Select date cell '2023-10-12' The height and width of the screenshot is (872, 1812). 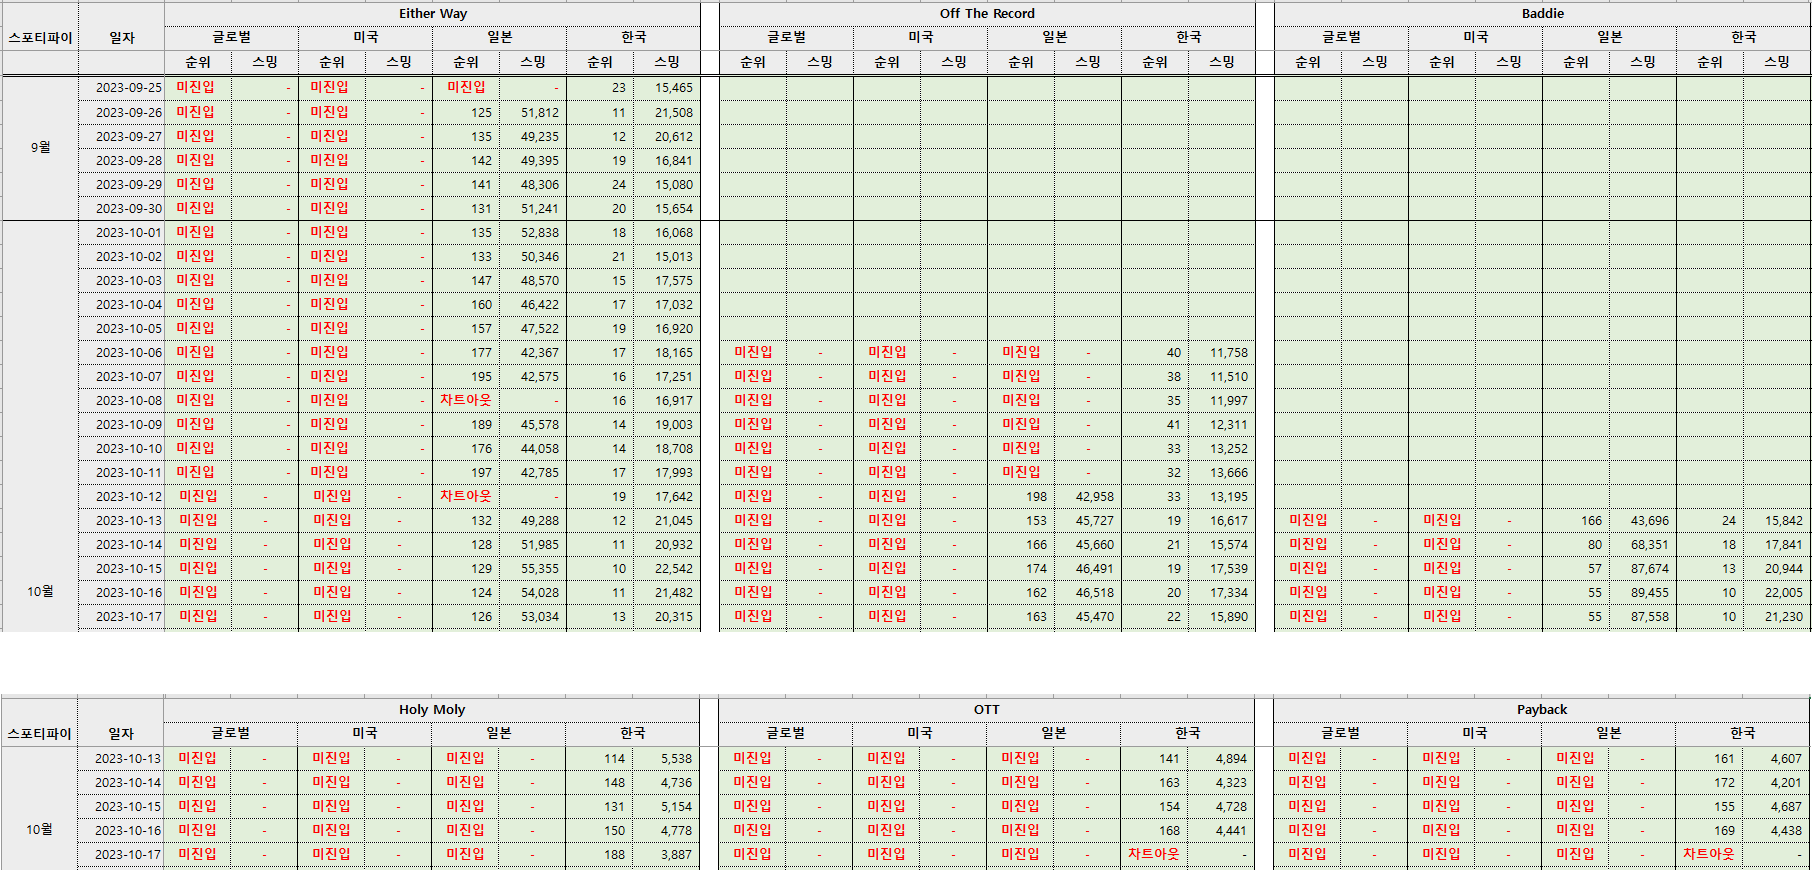coord(122,496)
